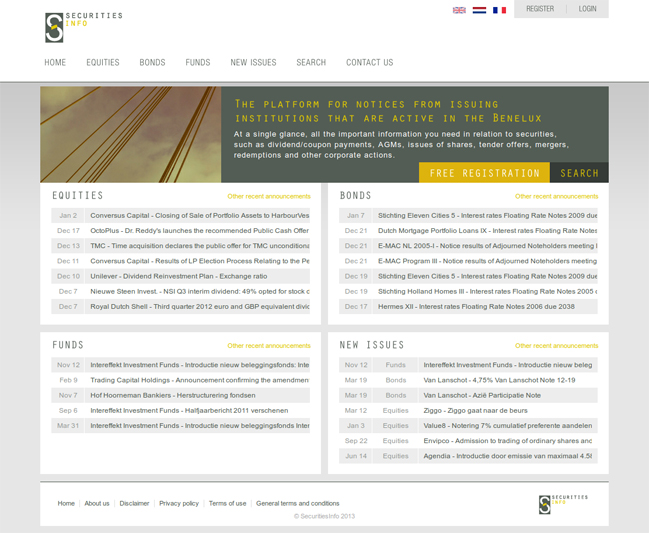Click General terms and conditions footer link
Image resolution: width=649 pixels, height=533 pixels.
[298, 503]
